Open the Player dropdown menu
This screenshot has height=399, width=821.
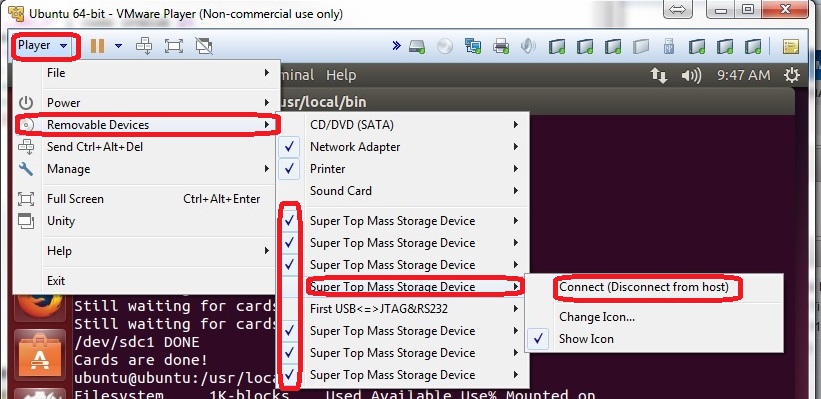(x=43, y=46)
